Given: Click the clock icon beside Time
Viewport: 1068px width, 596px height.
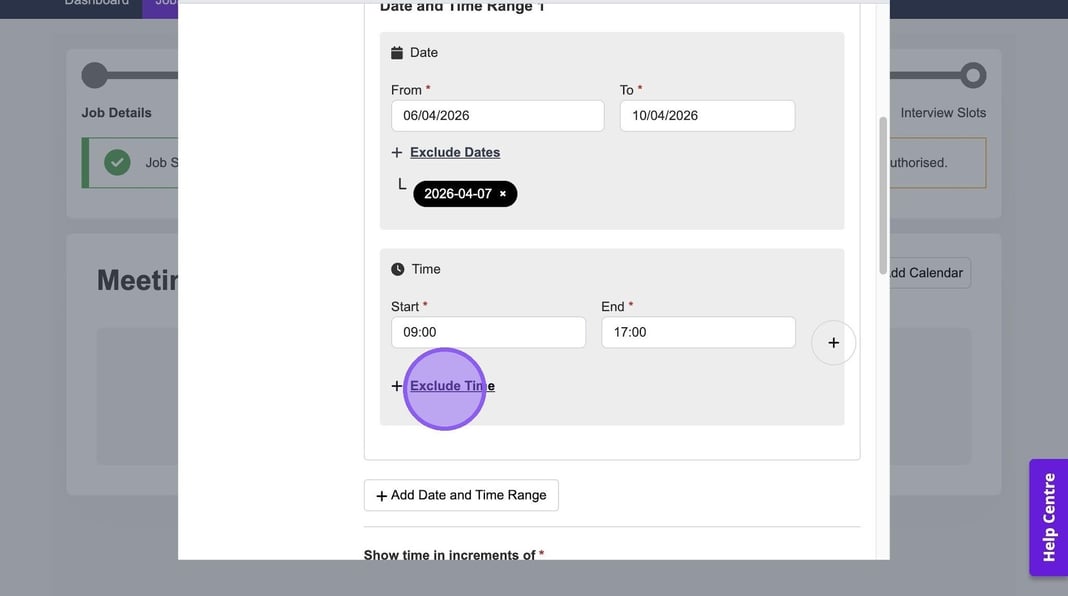Looking at the screenshot, I should point(398,269).
